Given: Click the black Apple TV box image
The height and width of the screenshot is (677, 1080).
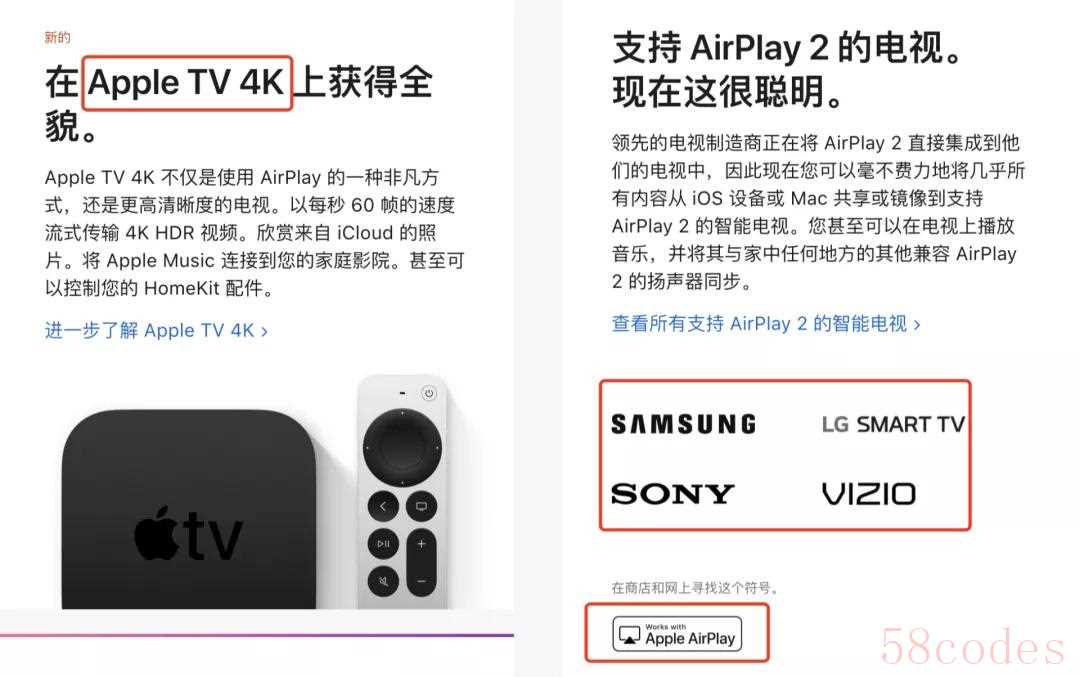Looking at the screenshot, I should pos(189,510).
